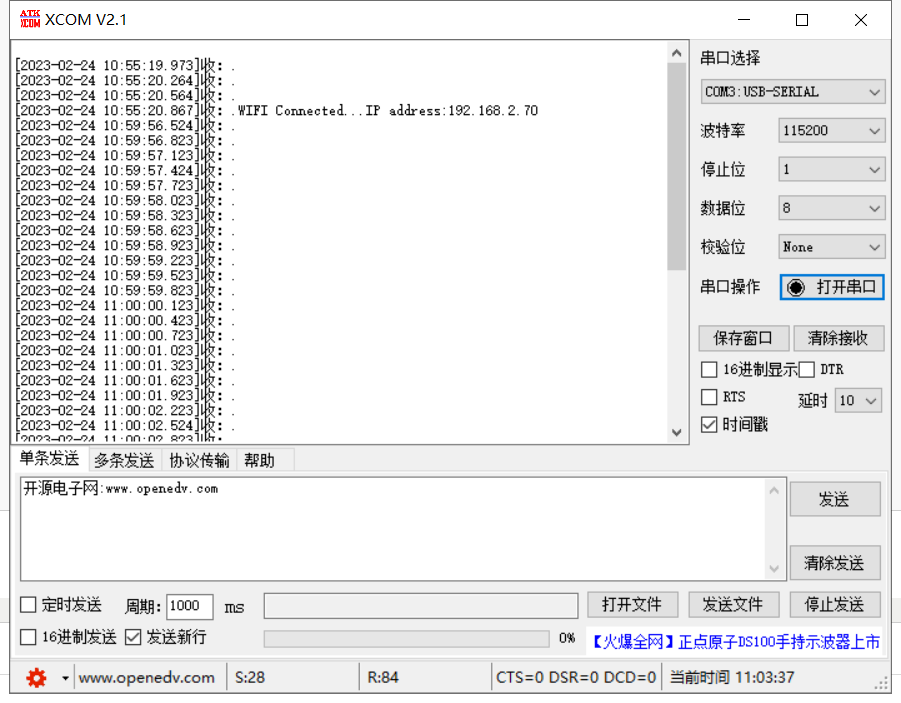Enable the 16进制显示 hex display checkbox

tap(709, 369)
